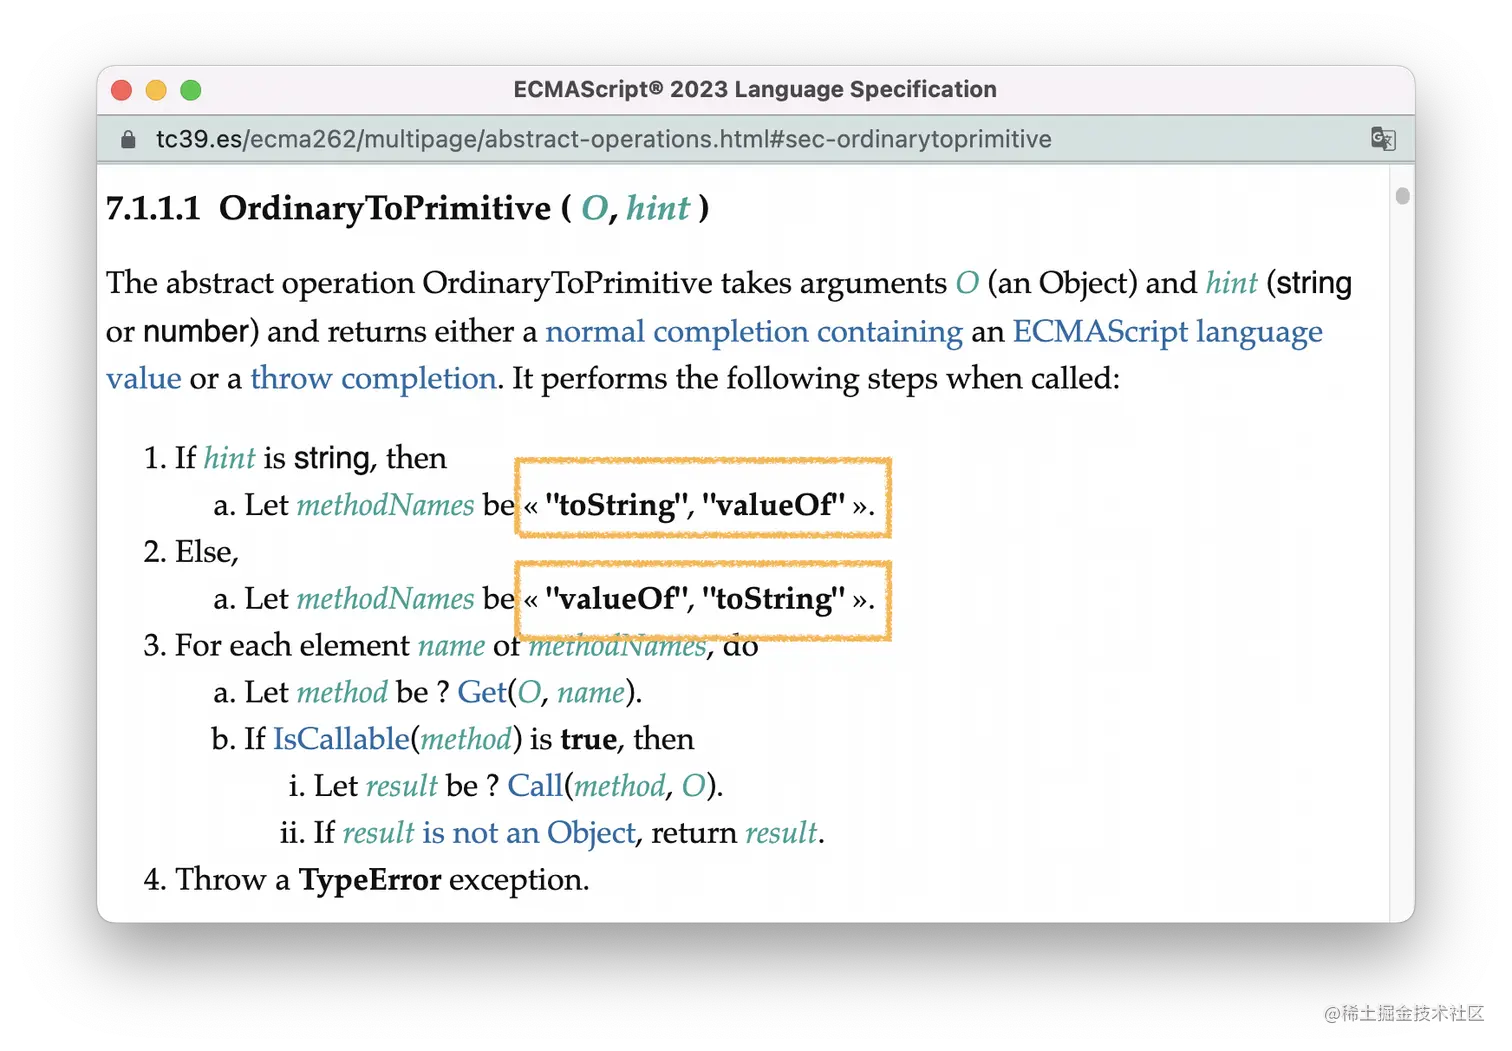Click the italic hint parameter in the heading
The image size is (1512, 1051).
pos(657,208)
